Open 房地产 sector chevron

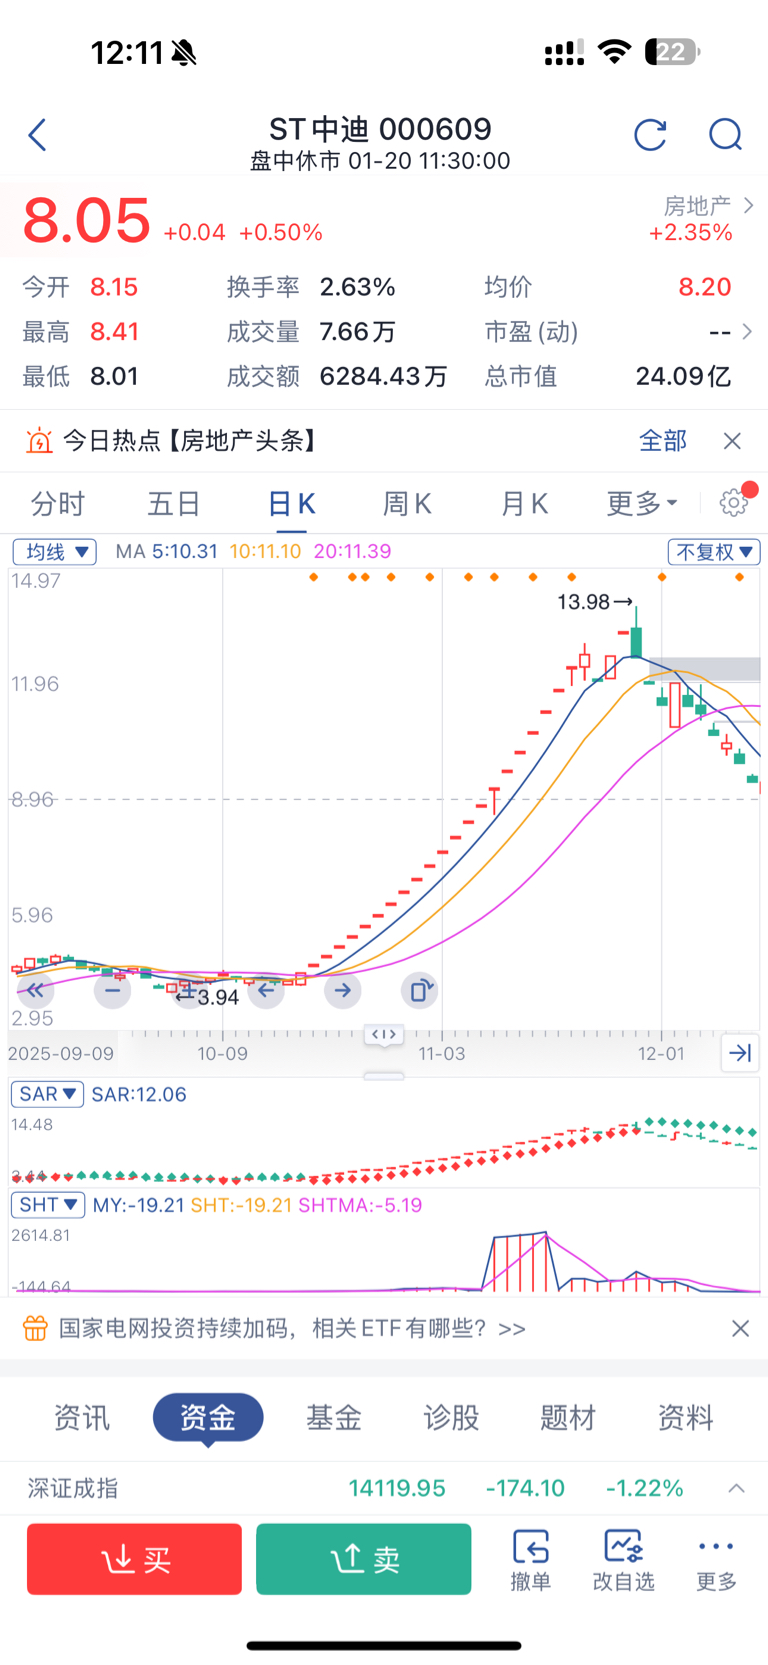click(749, 205)
